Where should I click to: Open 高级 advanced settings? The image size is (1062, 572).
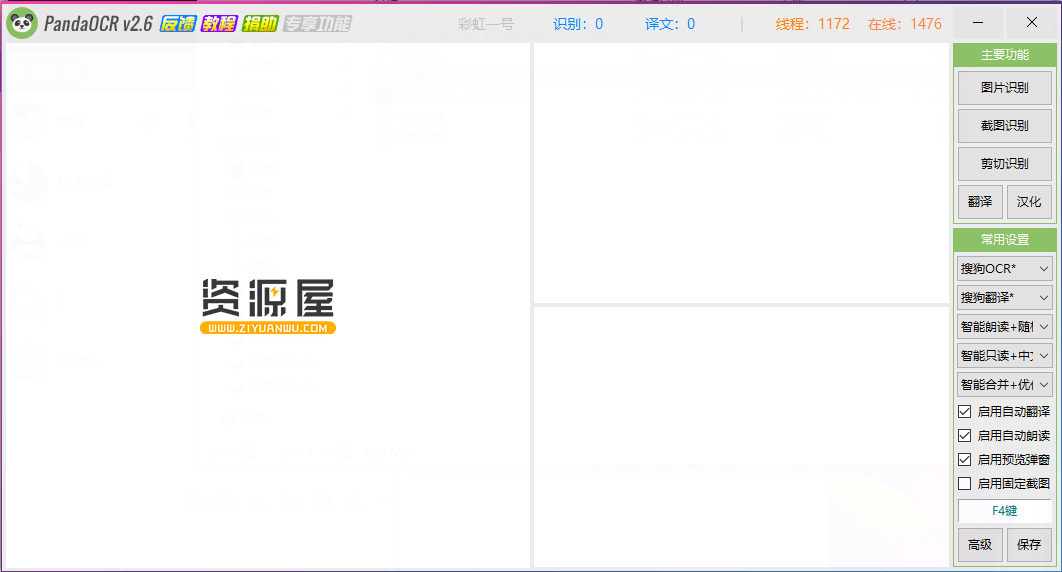point(980,545)
